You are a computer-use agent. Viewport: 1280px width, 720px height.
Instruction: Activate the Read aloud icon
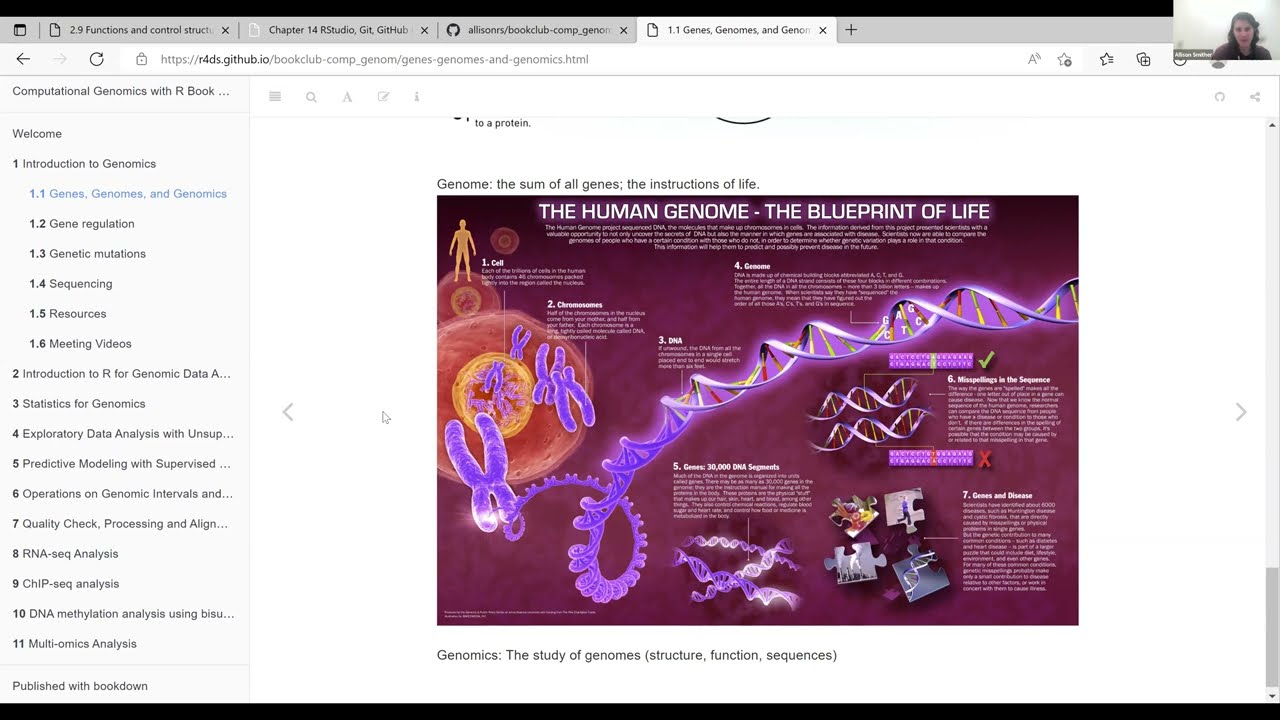pos(1034,59)
